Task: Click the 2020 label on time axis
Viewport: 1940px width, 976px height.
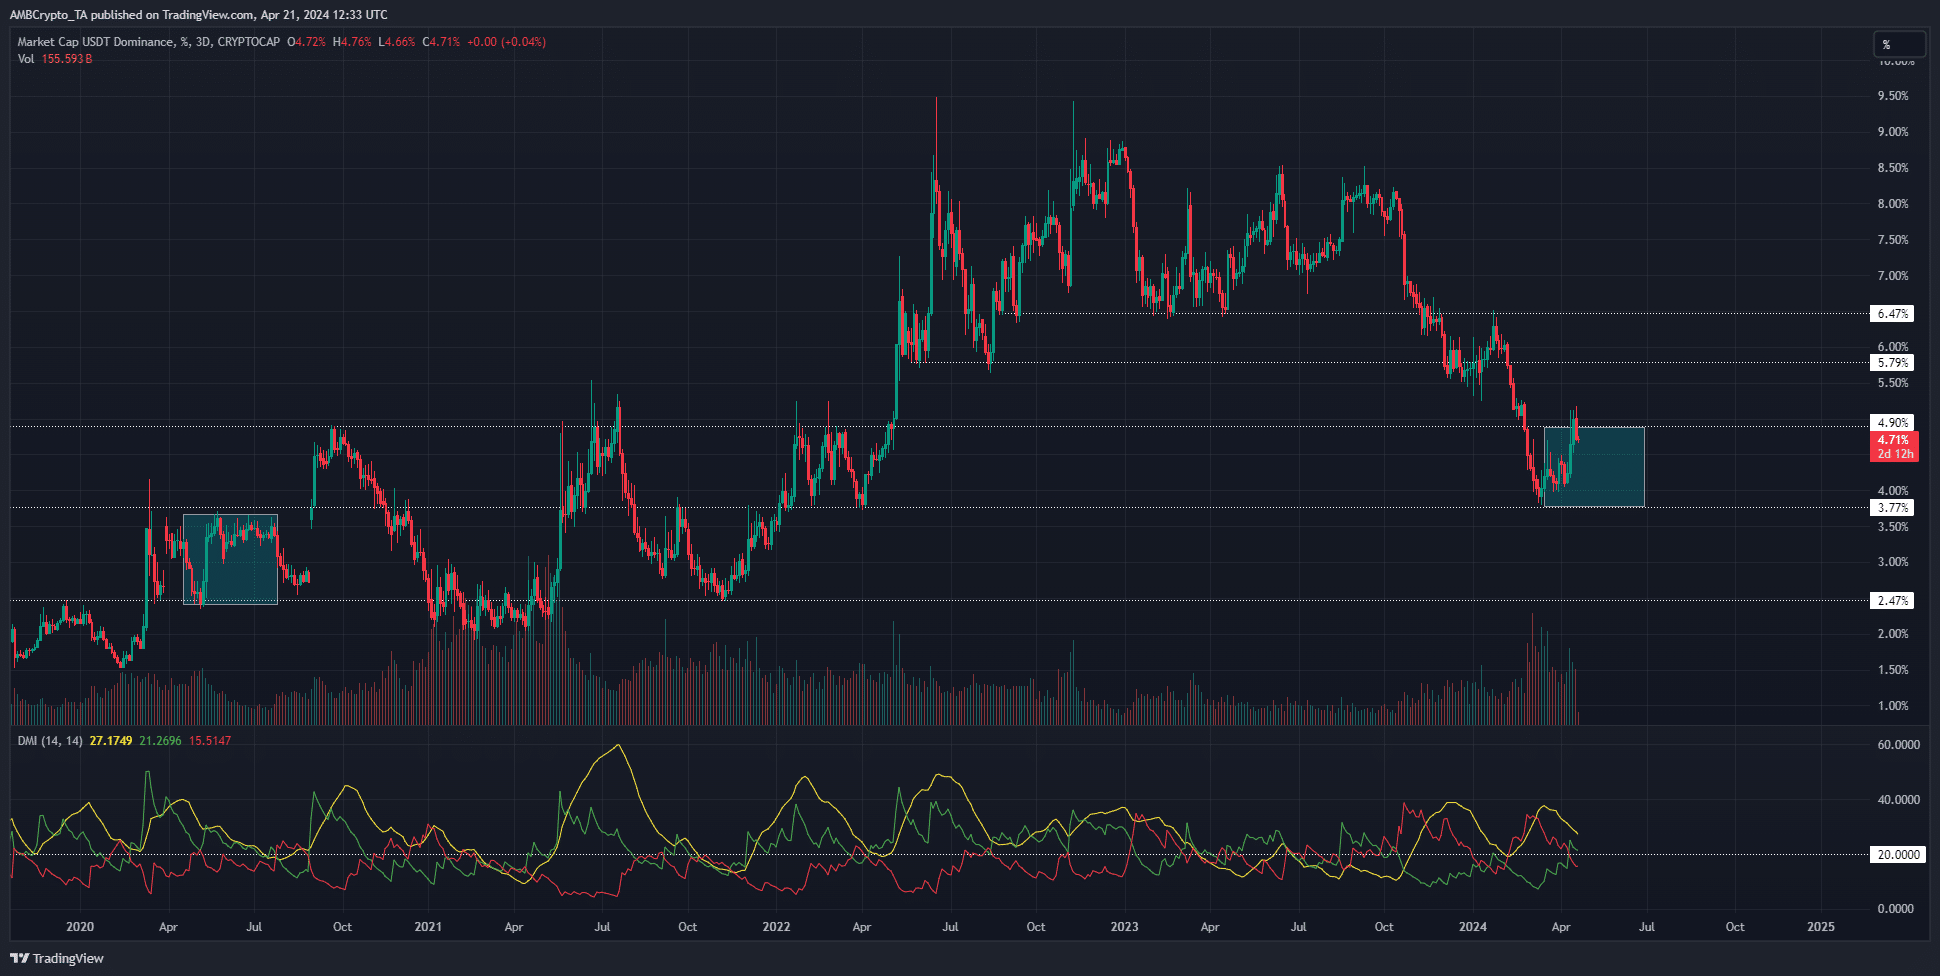Action: click(x=80, y=927)
